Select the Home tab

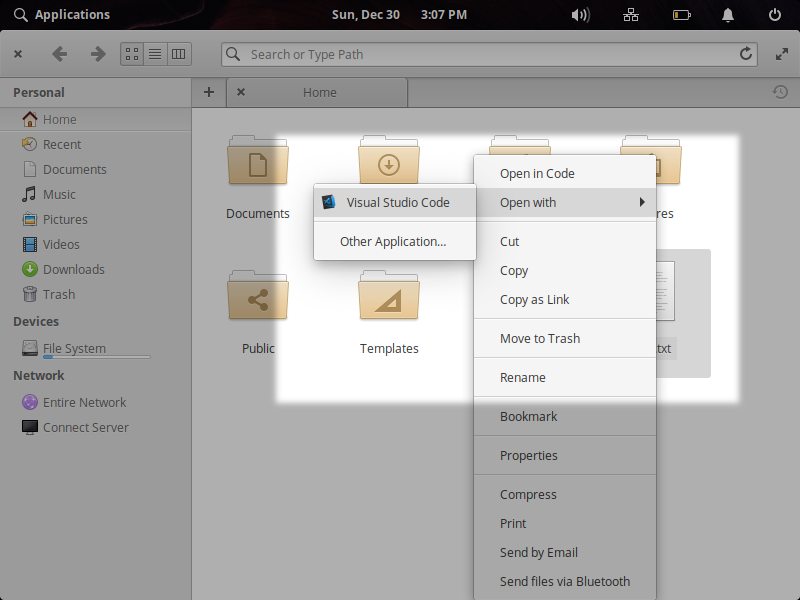317,92
